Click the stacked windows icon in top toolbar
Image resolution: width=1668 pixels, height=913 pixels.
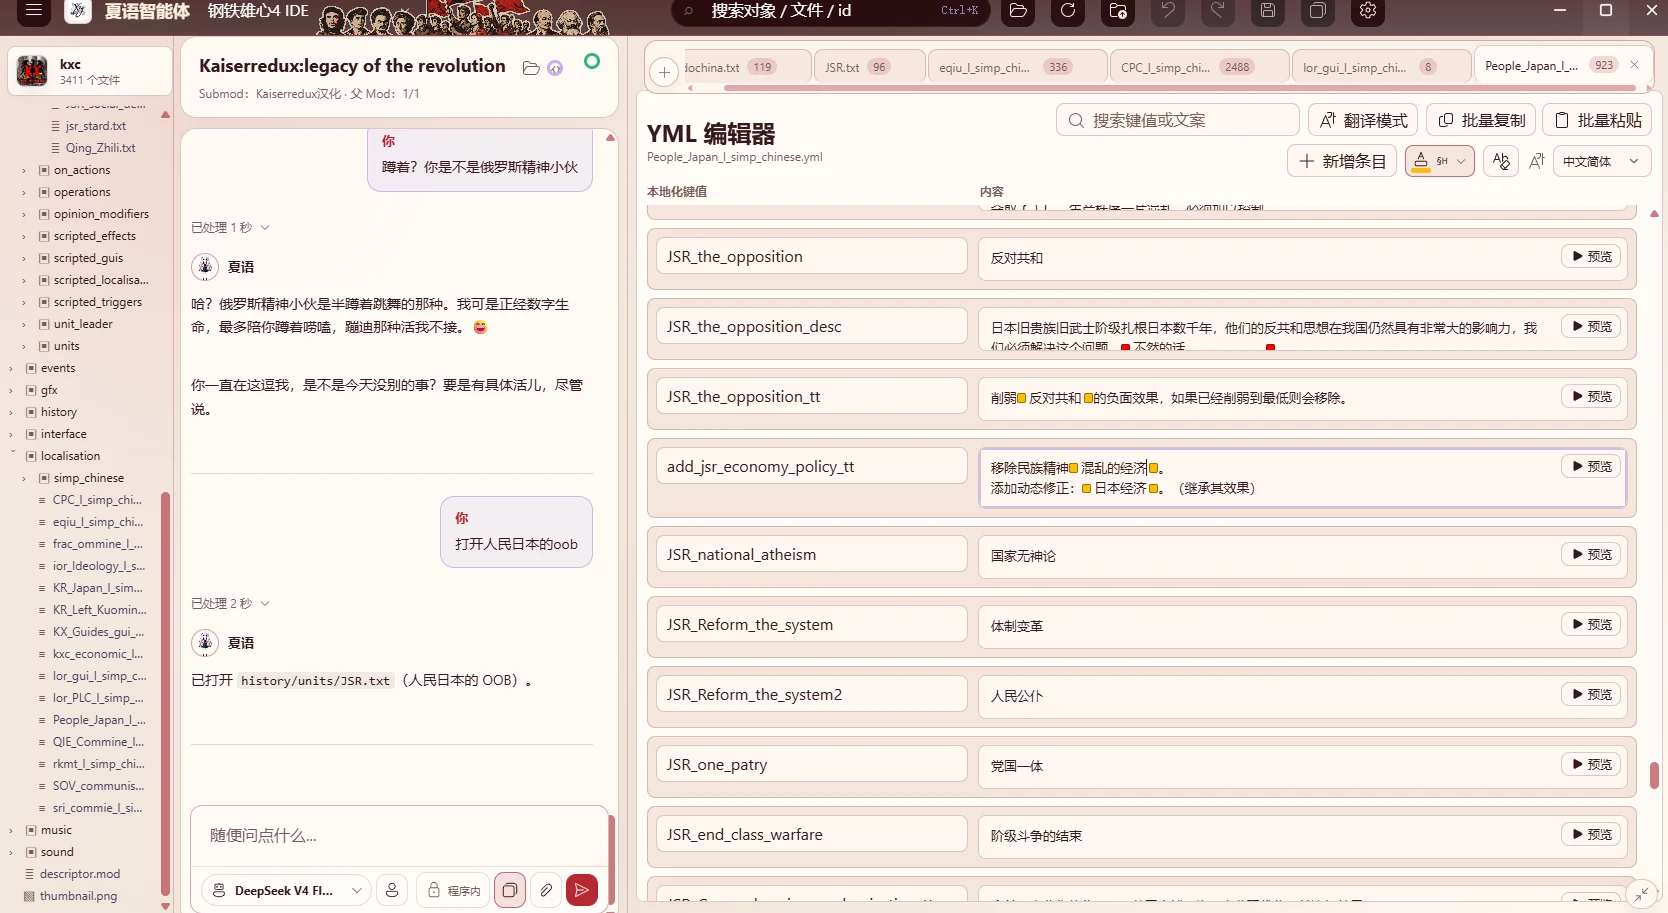point(1318,11)
